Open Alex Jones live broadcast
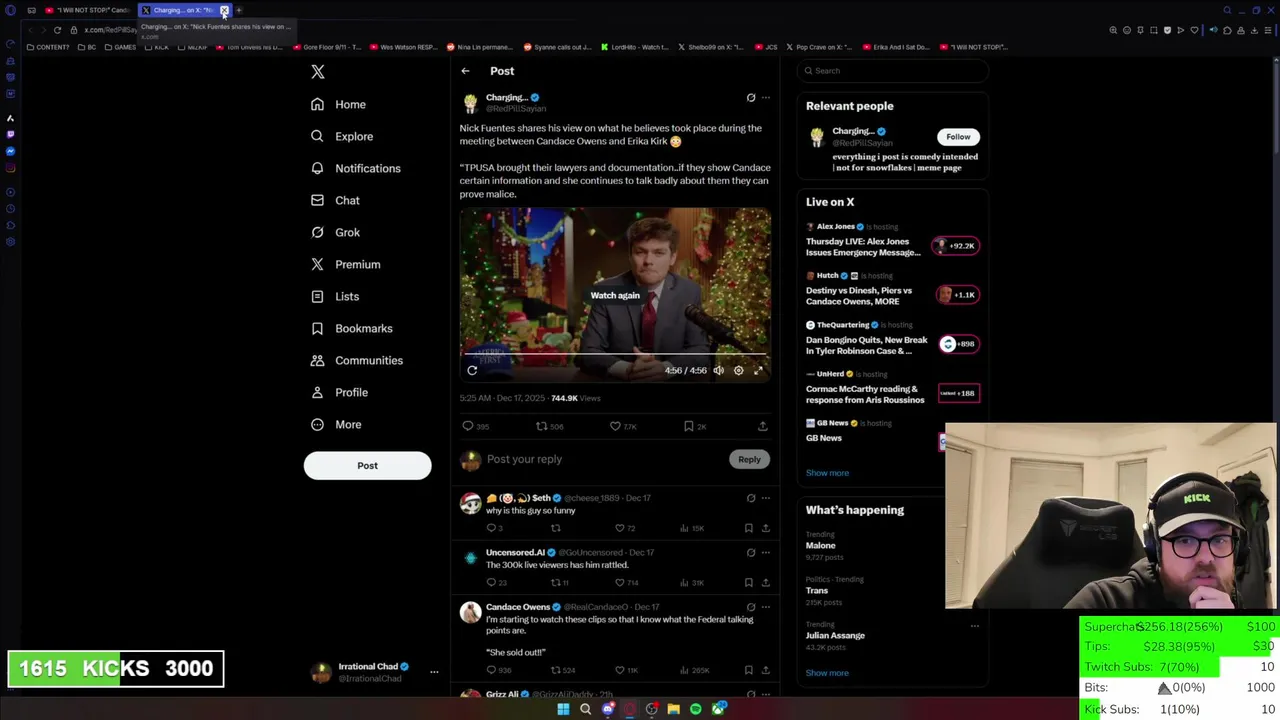Viewport: 1280px width, 720px height. pos(893,241)
